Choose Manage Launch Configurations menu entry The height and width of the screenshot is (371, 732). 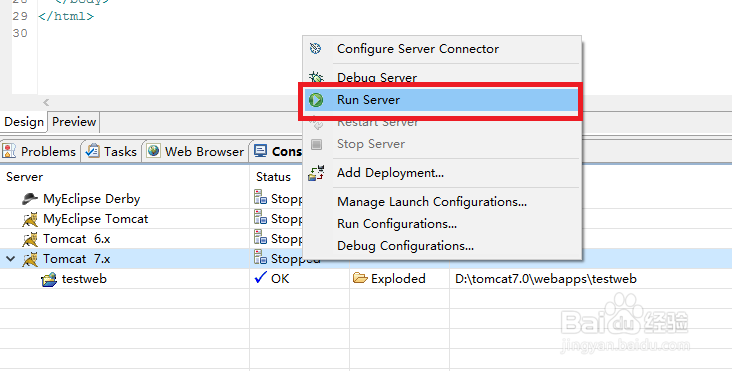click(432, 202)
